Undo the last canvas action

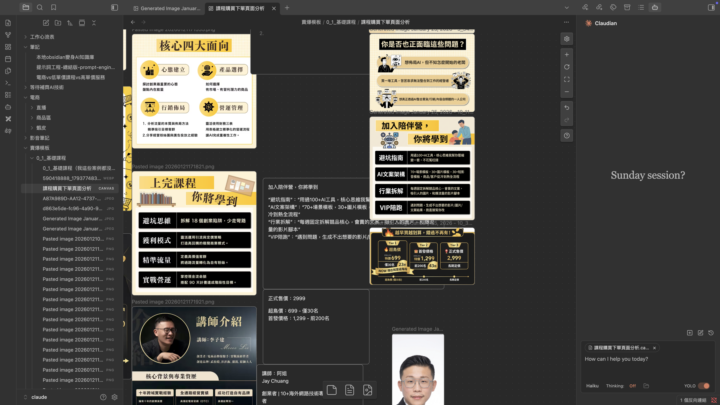(567, 107)
